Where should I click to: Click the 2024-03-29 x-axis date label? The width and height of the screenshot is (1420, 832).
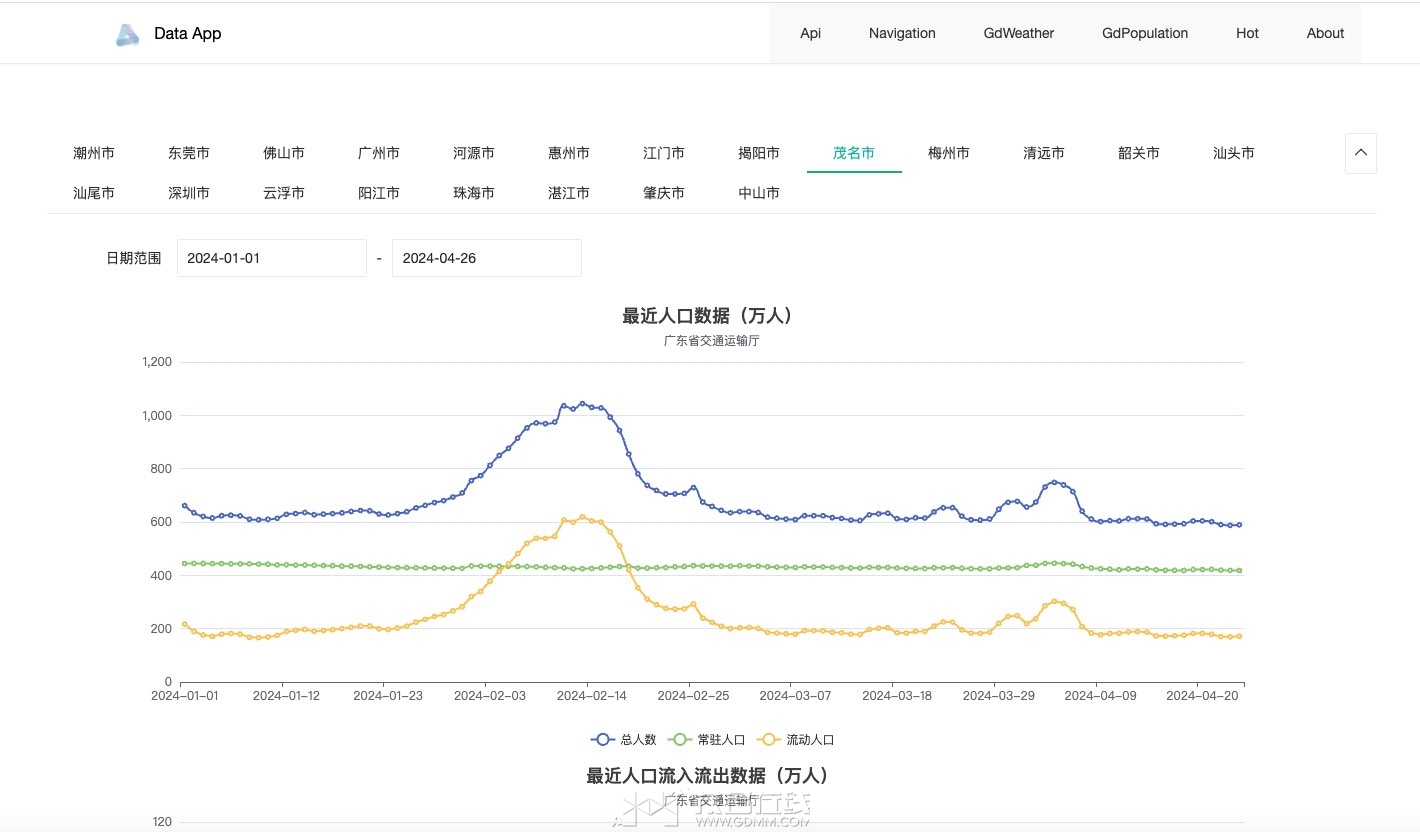pyautogui.click(x=999, y=696)
